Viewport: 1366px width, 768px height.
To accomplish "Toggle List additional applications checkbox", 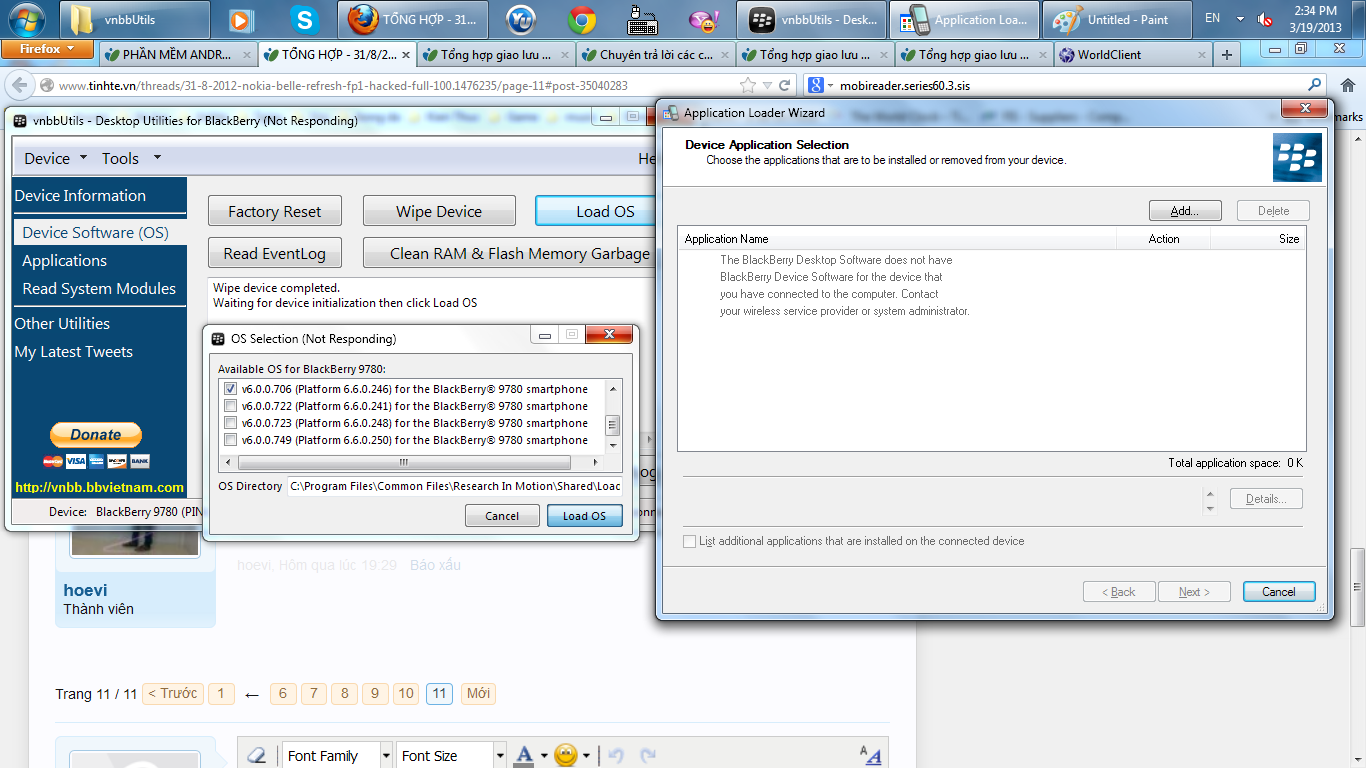I will [689, 541].
